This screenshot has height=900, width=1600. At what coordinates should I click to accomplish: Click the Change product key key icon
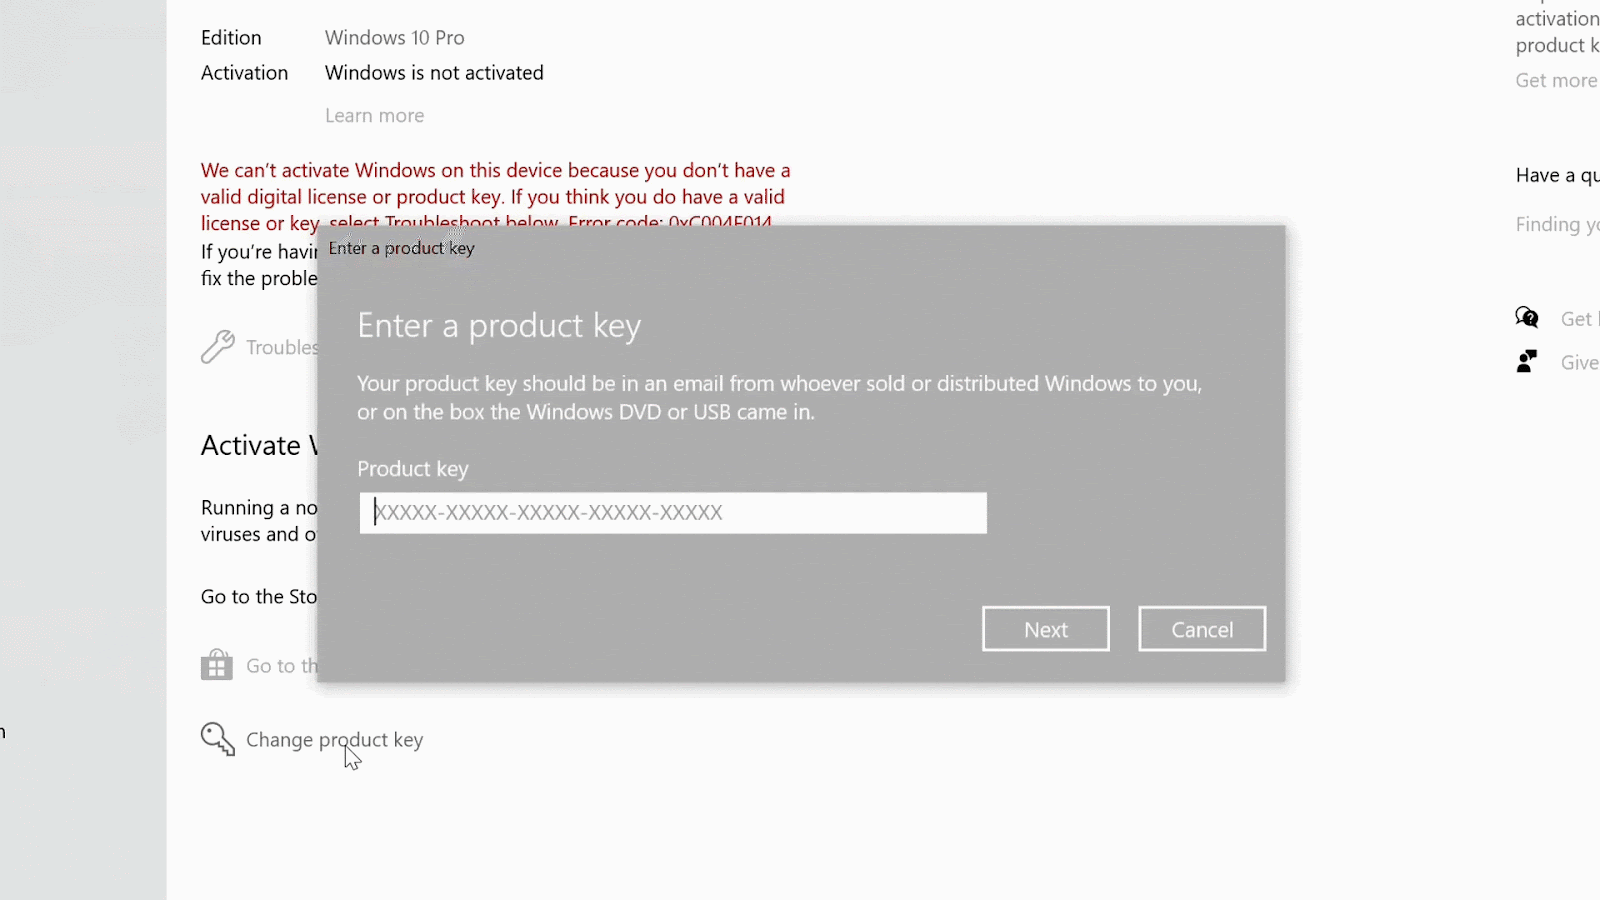tap(217, 739)
